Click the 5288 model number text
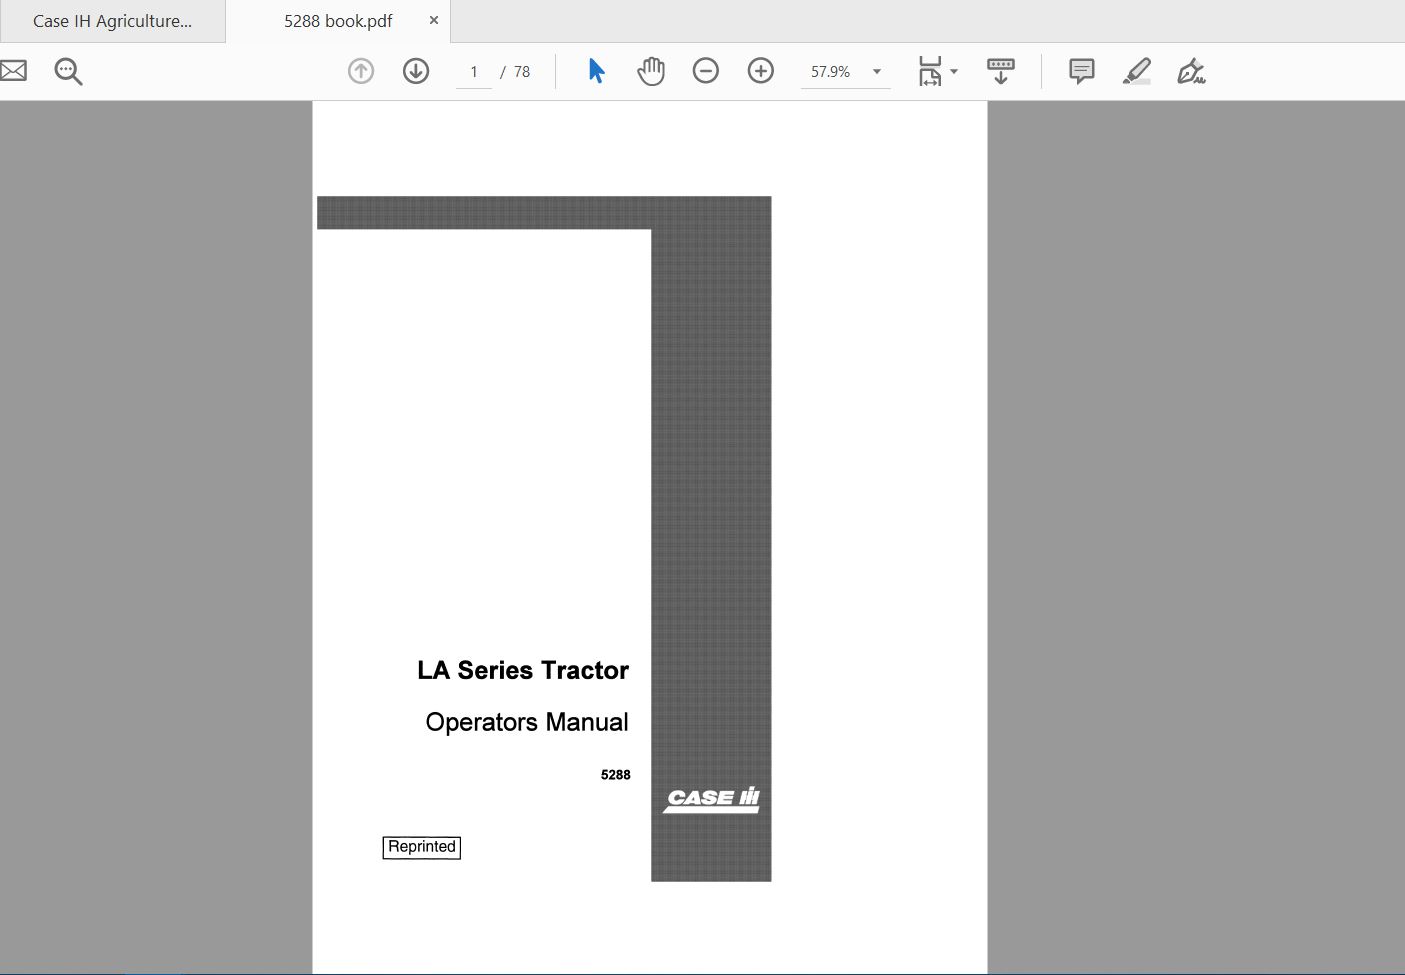This screenshot has width=1405, height=975. coord(616,775)
